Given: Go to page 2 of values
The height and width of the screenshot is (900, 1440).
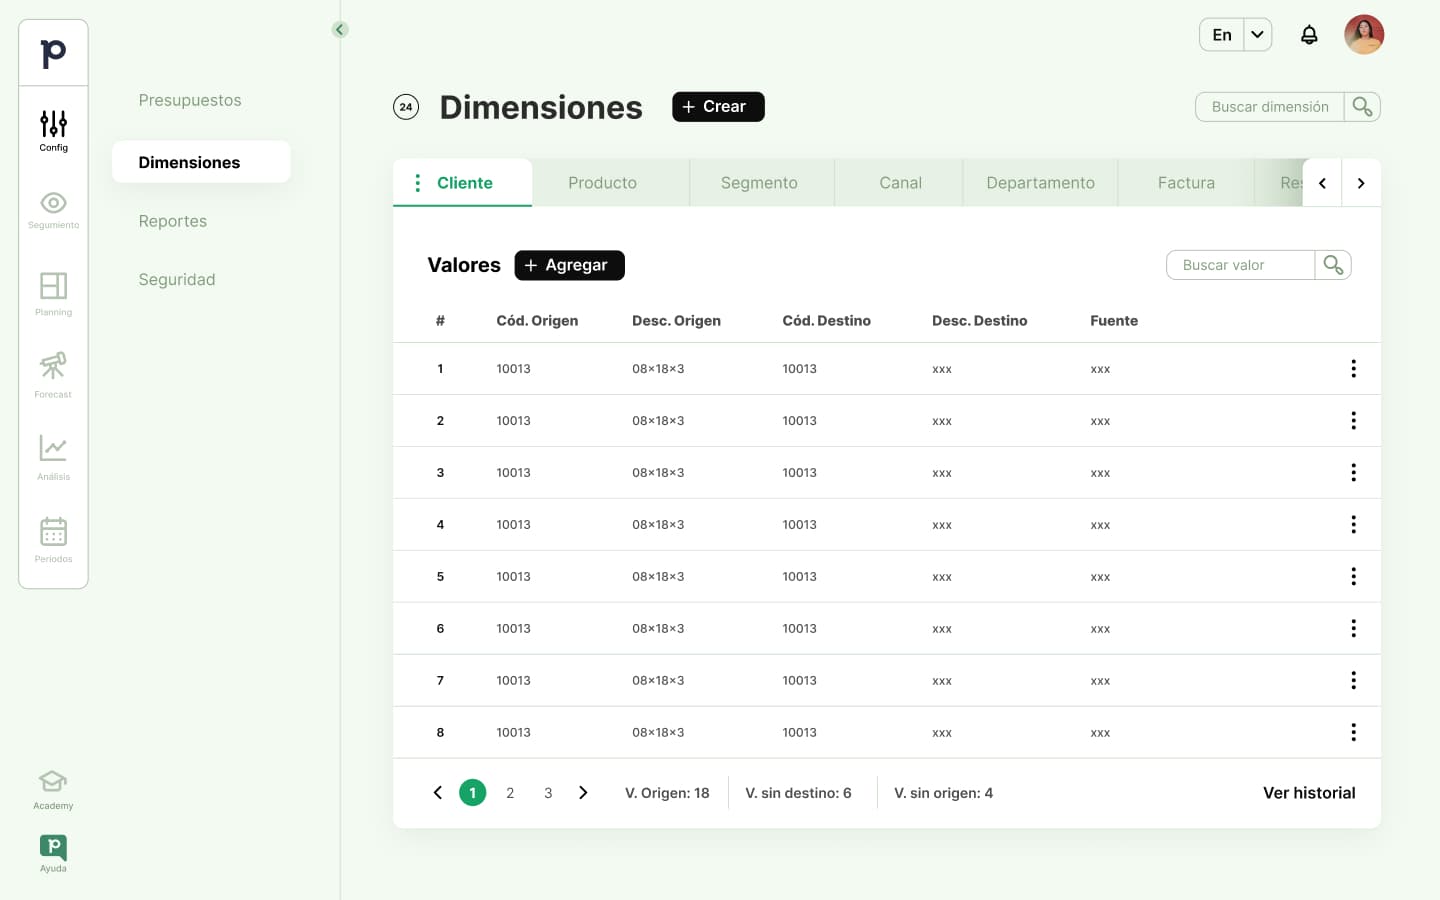Looking at the screenshot, I should click(510, 793).
